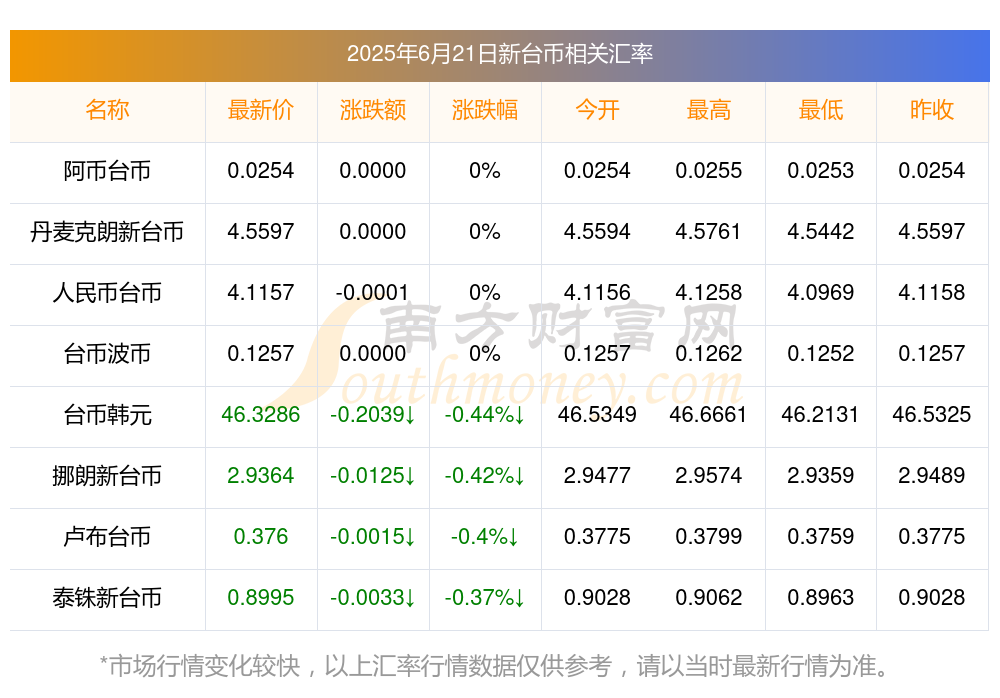Click the change amount -0.0015↓

[x=372, y=537]
